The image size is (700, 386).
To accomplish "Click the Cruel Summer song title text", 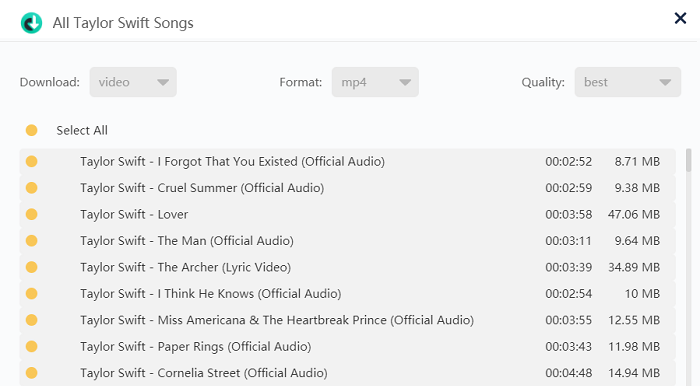I will [x=202, y=188].
